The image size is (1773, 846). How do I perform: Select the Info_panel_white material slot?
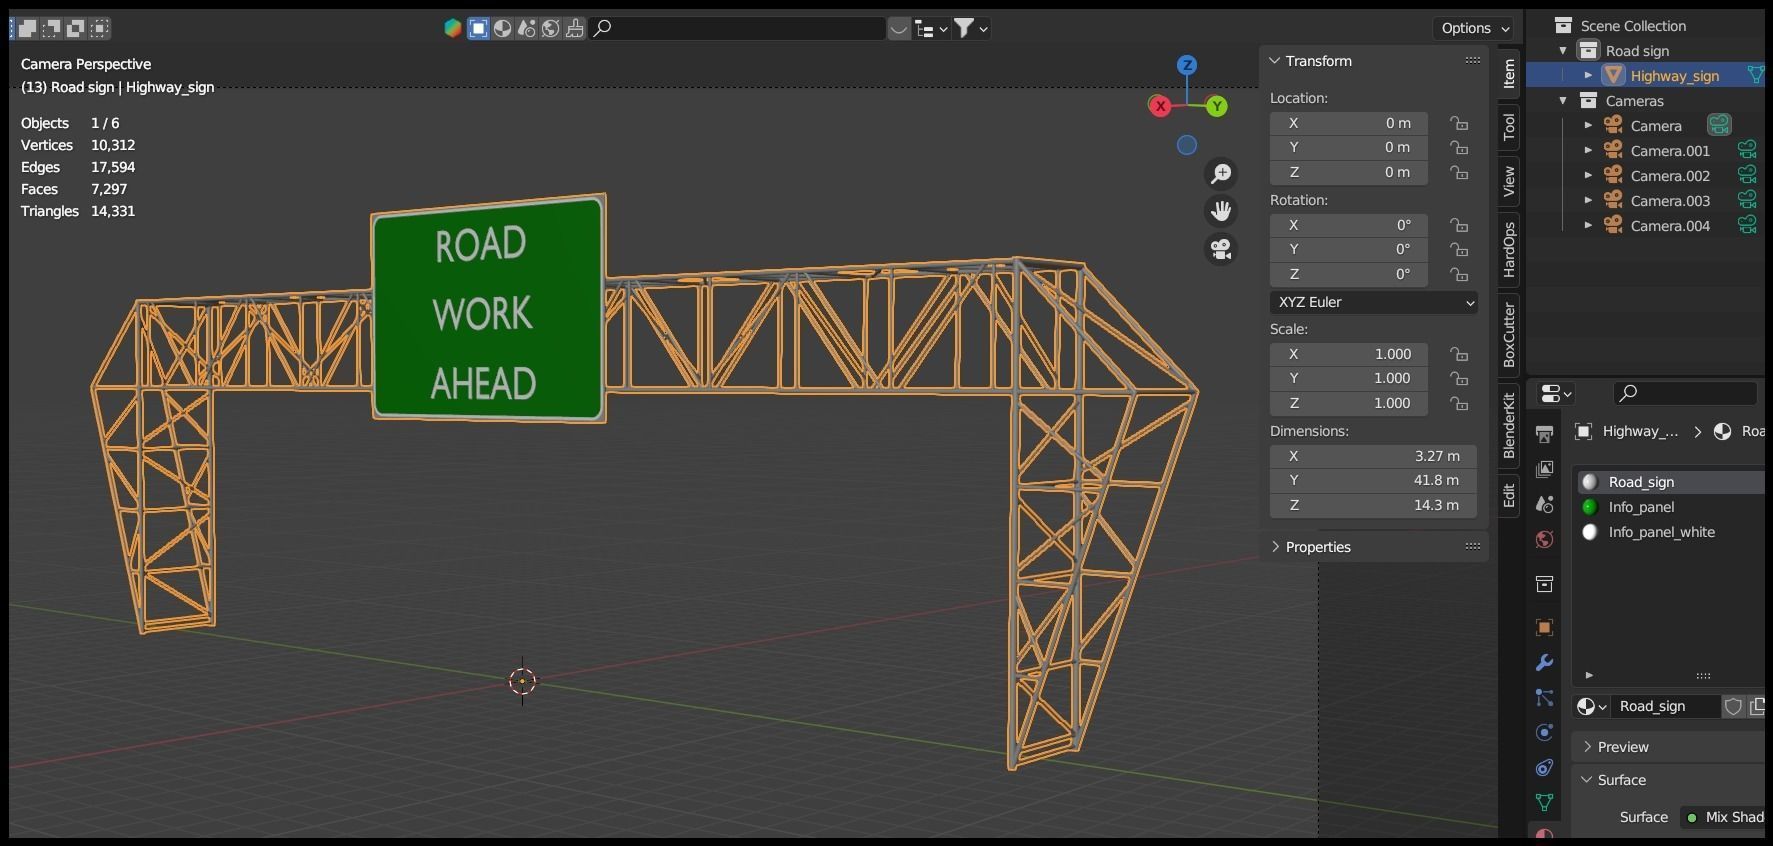tap(1671, 532)
